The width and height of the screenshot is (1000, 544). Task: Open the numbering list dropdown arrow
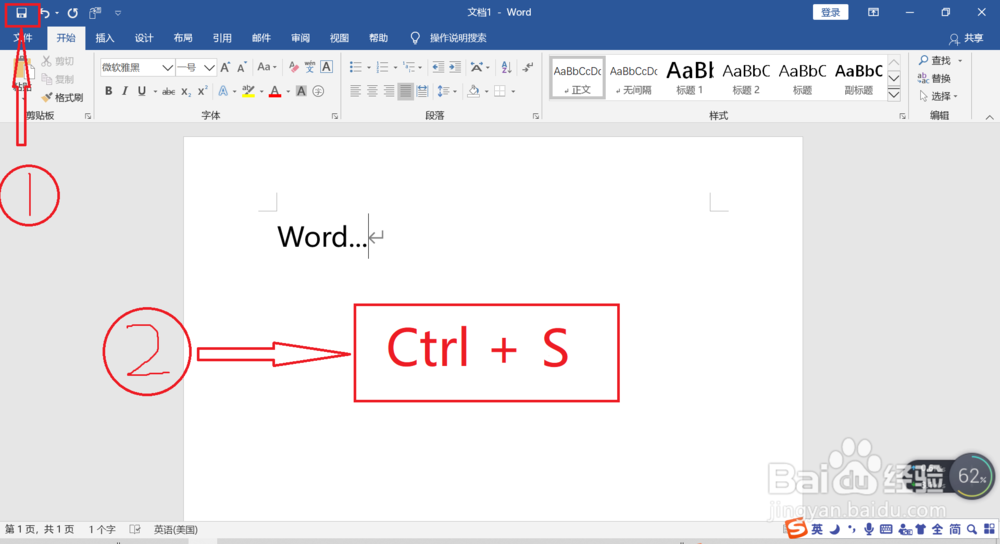(x=395, y=68)
